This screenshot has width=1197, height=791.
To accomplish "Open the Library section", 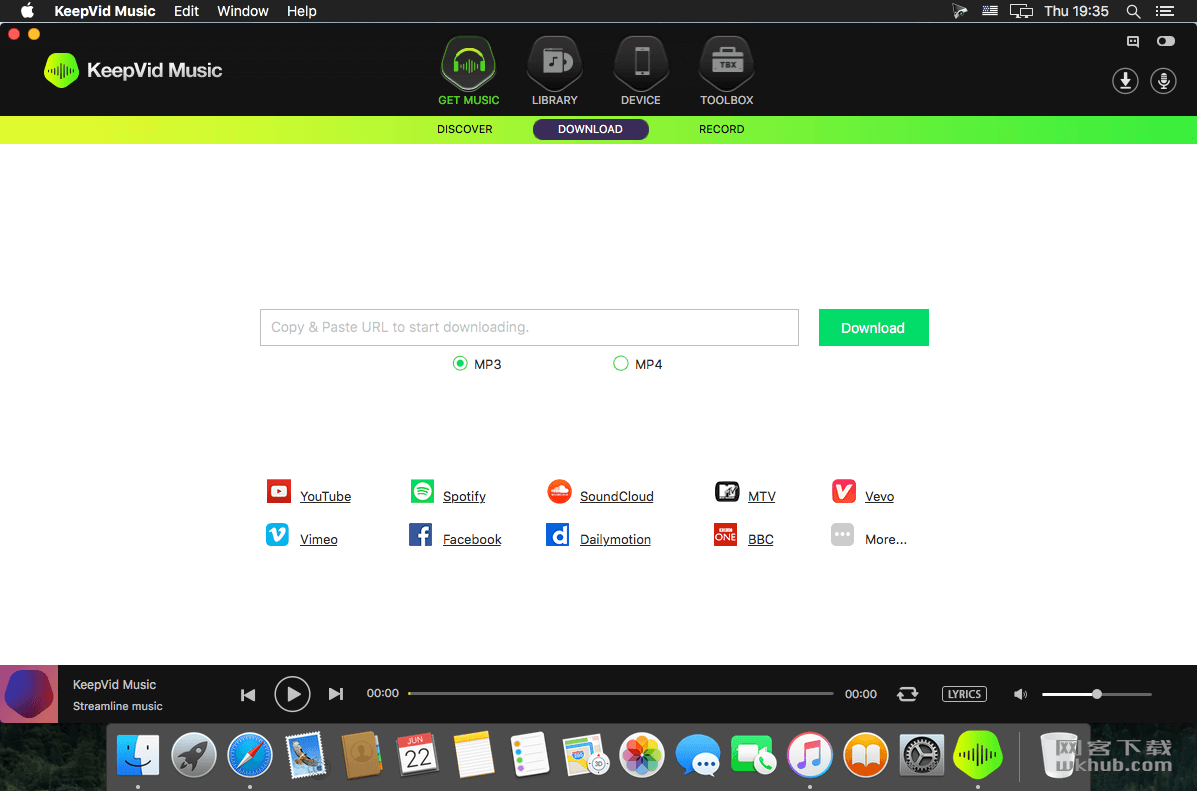I will [x=555, y=71].
